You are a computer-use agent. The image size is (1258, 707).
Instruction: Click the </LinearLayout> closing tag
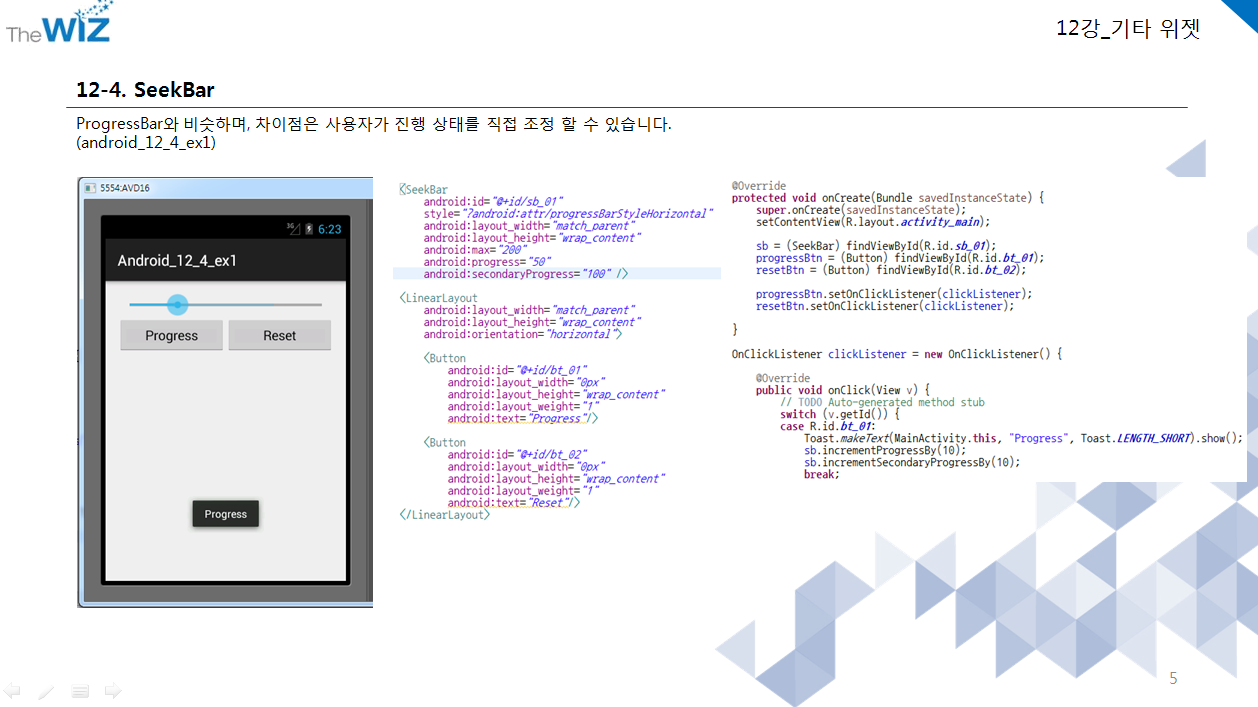tap(444, 514)
